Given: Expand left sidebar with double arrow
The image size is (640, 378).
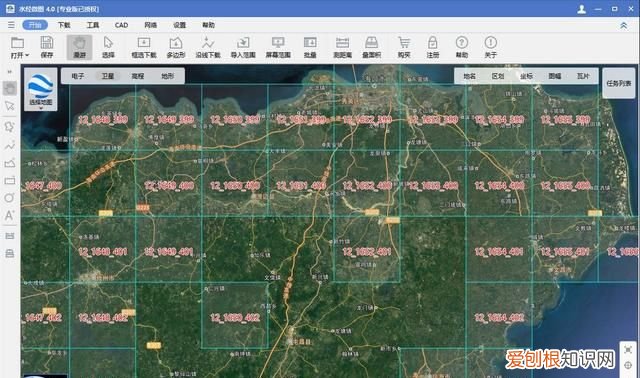Looking at the screenshot, I should click(10, 72).
